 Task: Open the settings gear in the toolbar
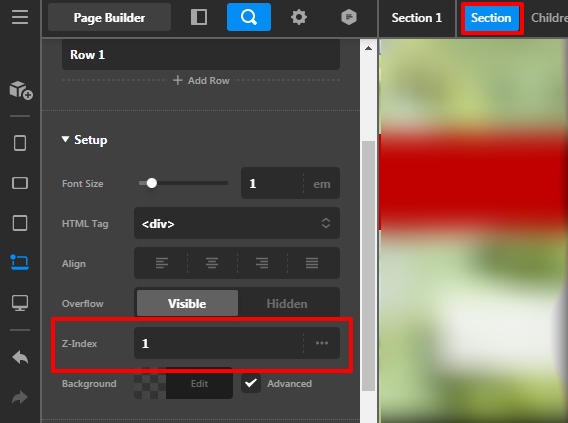click(x=299, y=17)
